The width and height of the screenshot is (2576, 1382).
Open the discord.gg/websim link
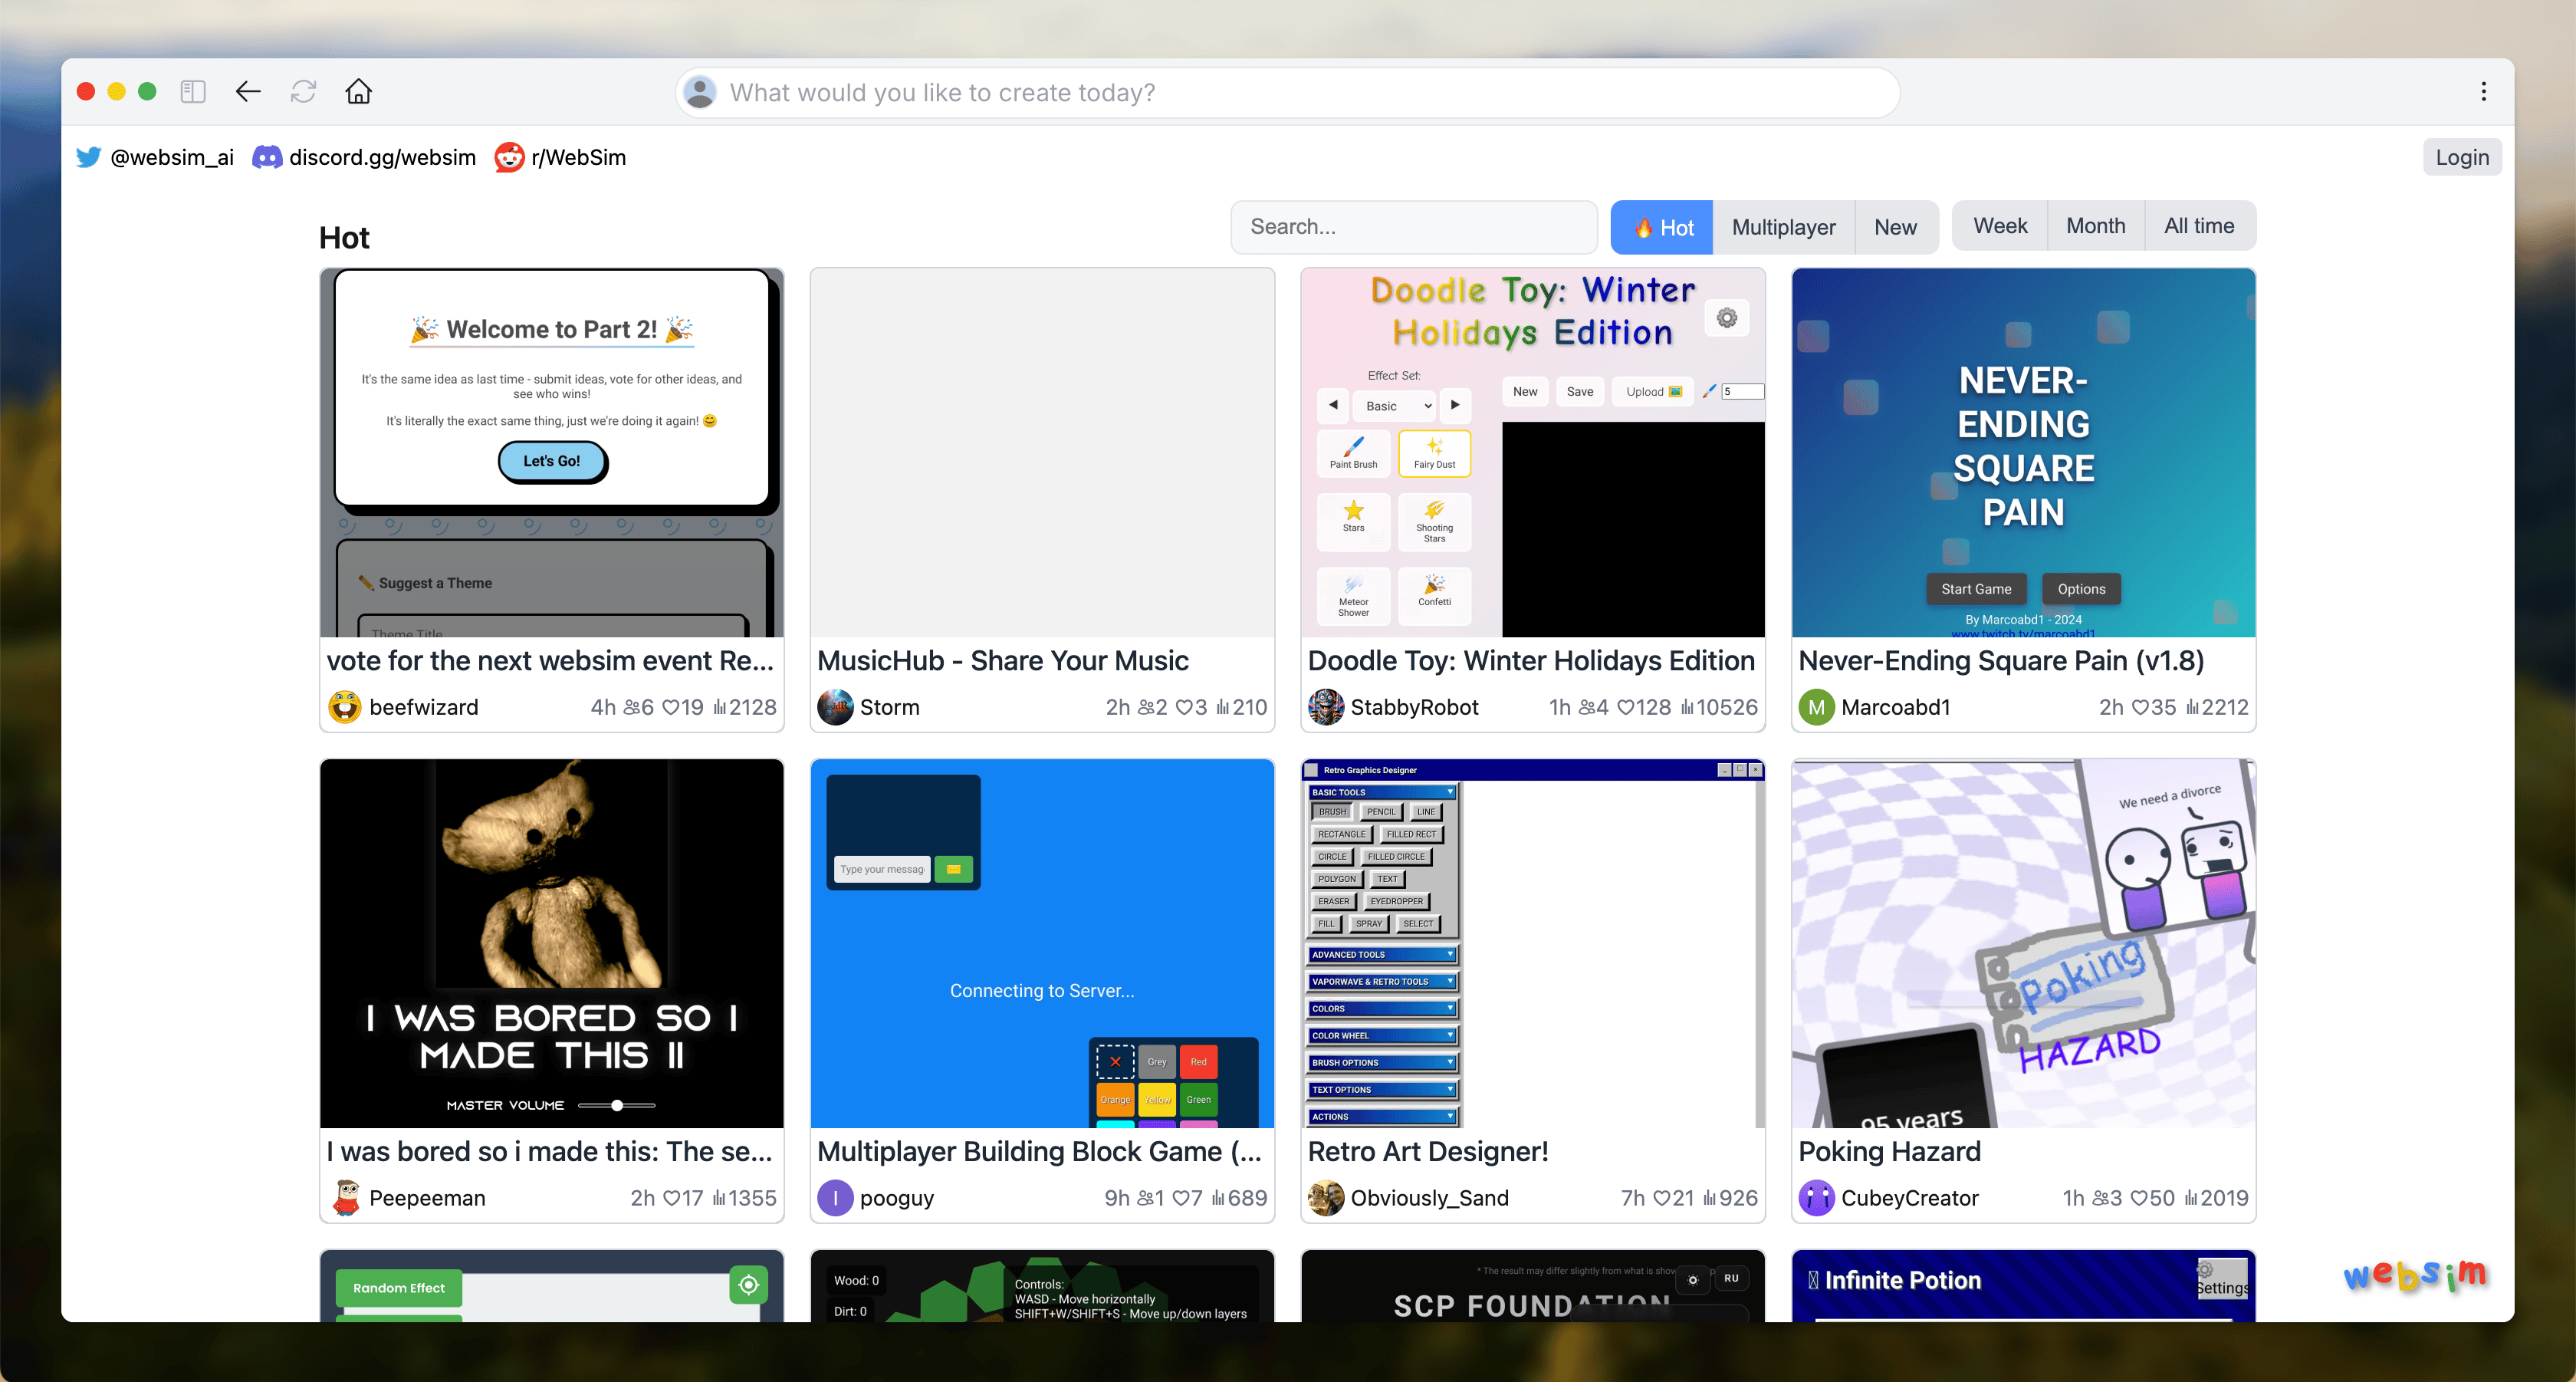(x=364, y=157)
